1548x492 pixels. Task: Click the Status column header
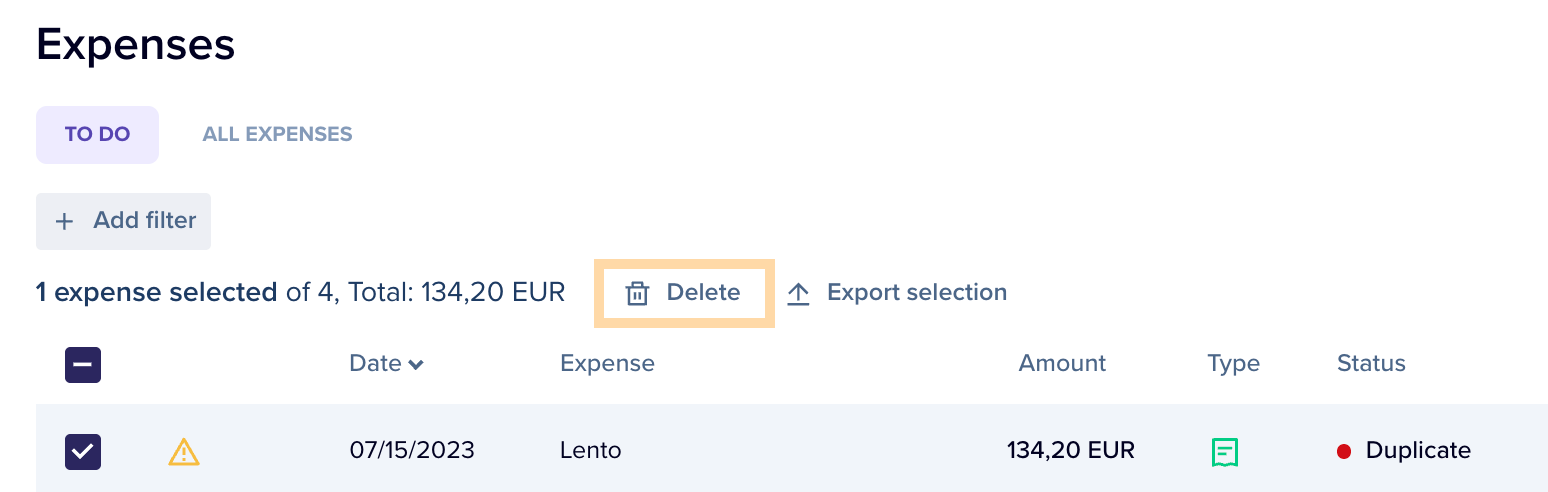[x=1371, y=363]
